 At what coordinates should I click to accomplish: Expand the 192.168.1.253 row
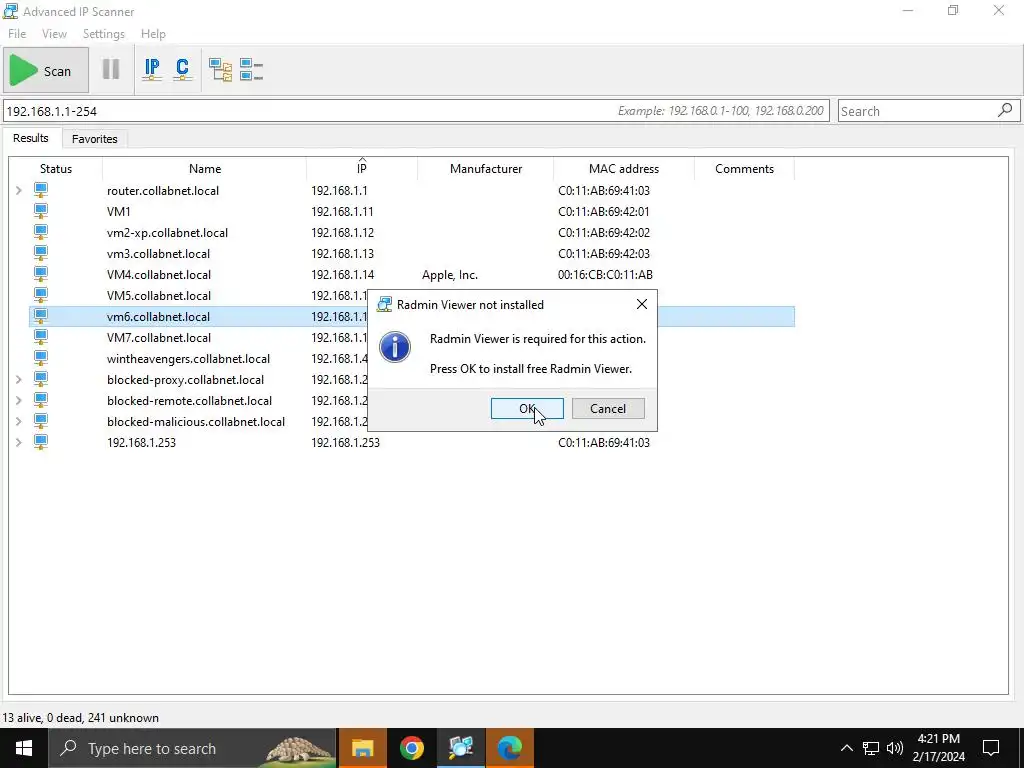pos(19,442)
